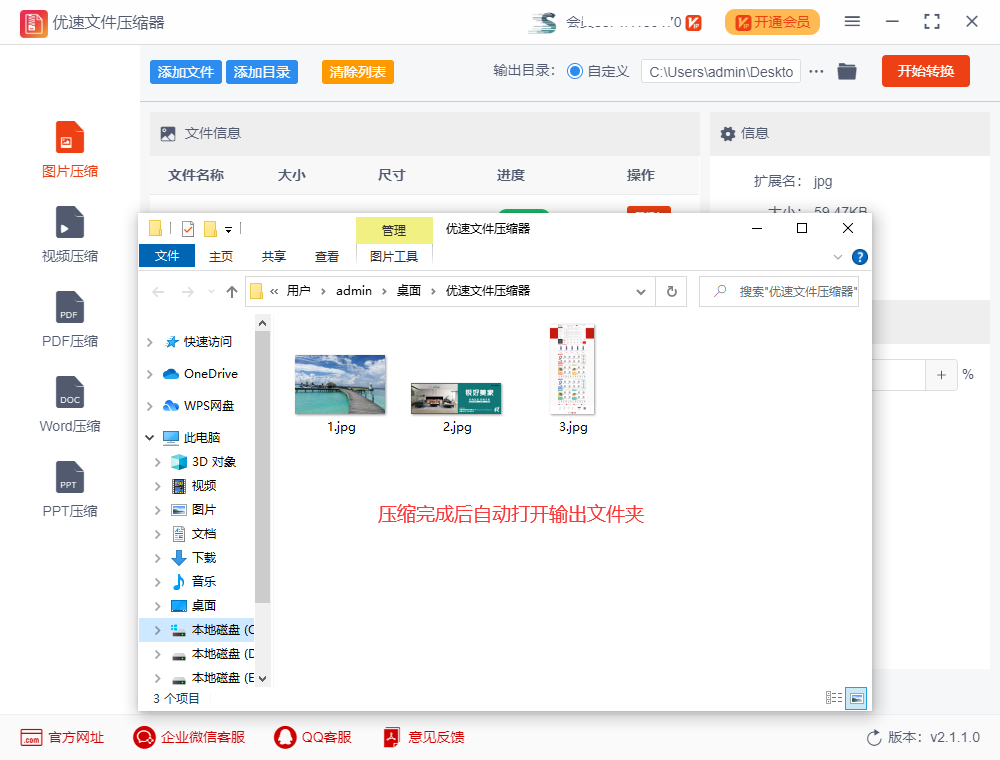
Task: Open the 视频压缩 video compression panel
Action: point(69,233)
